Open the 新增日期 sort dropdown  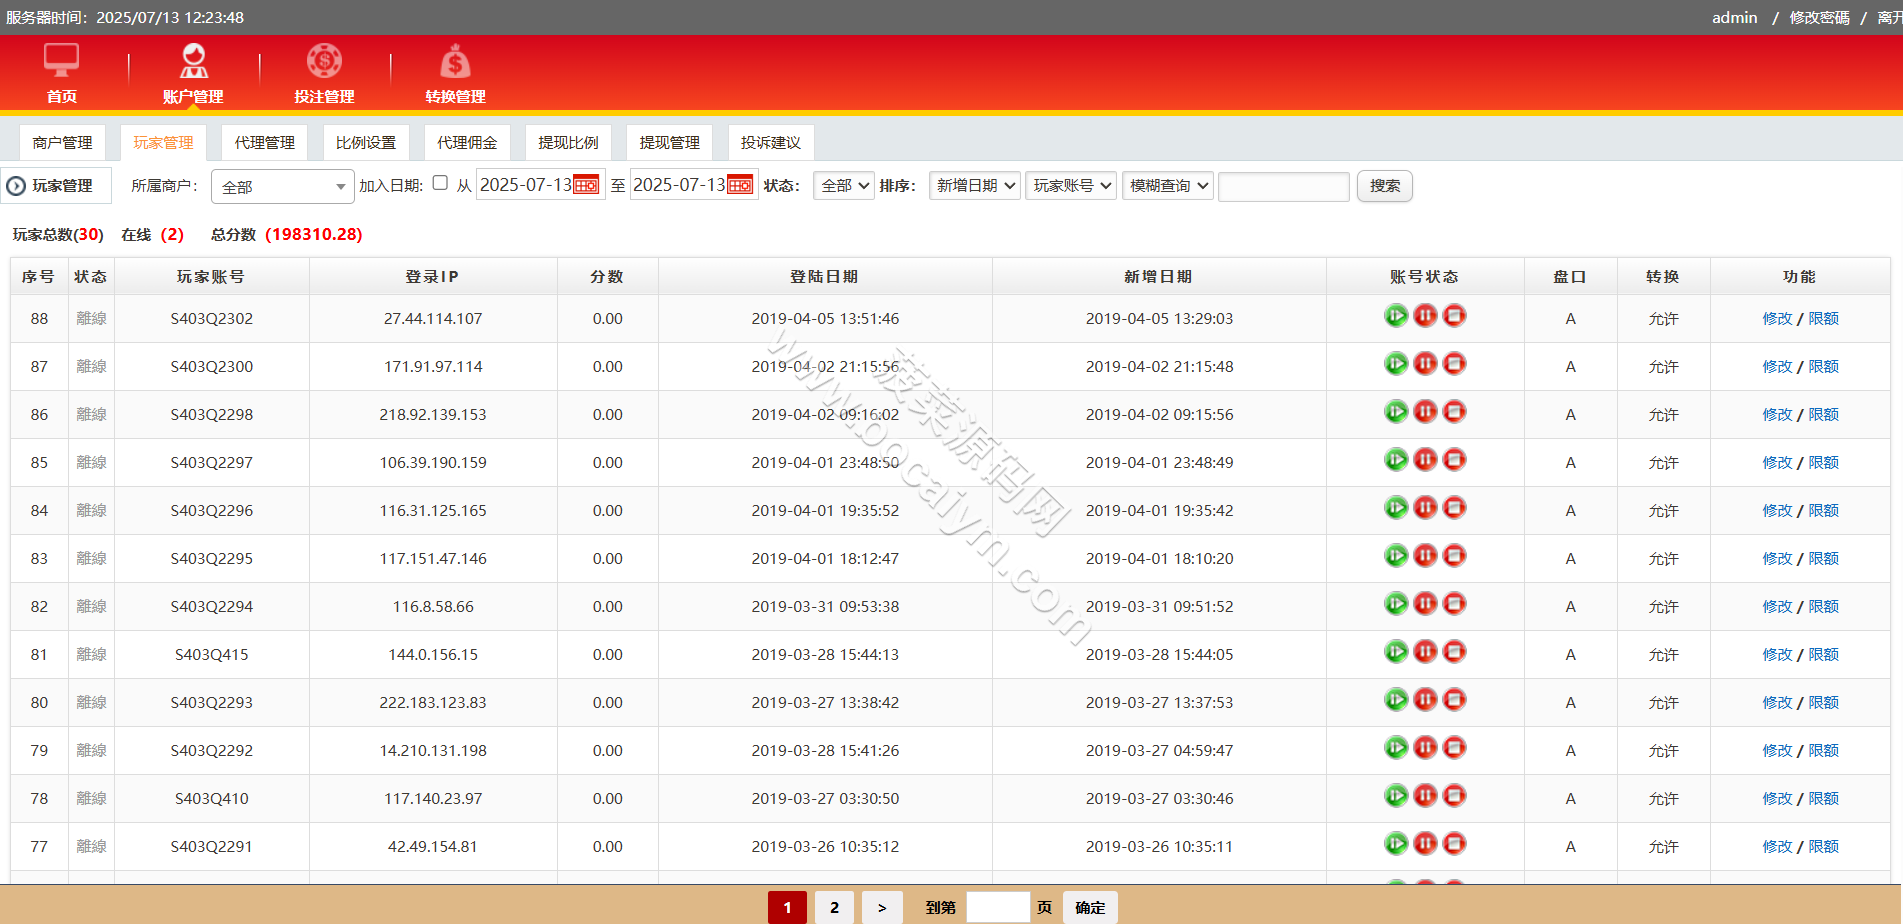point(975,186)
